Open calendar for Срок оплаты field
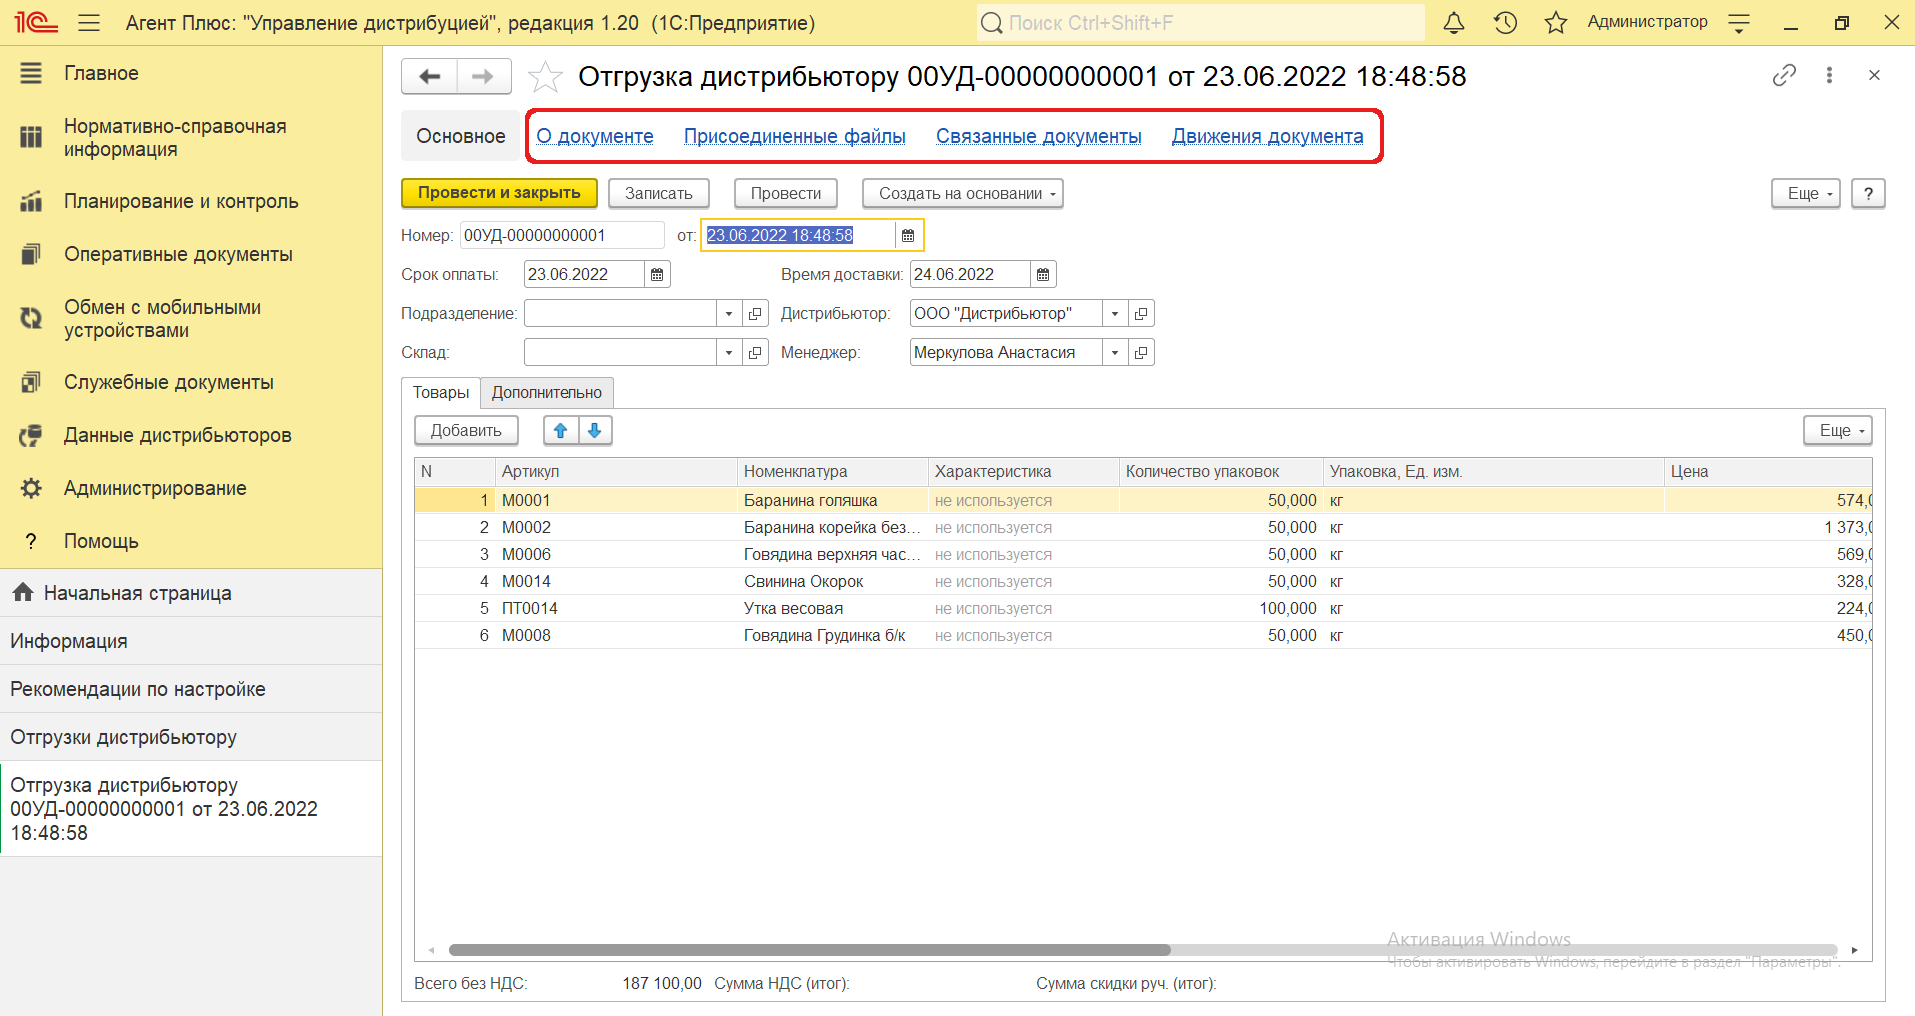 coord(657,274)
